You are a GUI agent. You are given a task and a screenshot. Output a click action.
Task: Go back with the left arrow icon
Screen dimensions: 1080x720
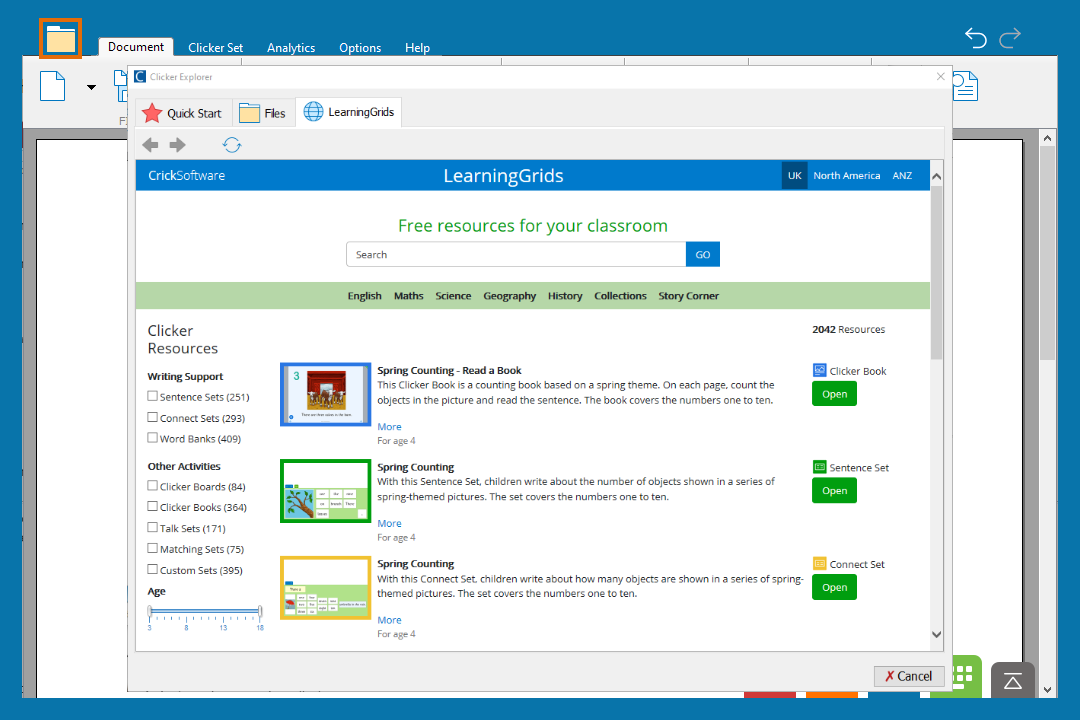pos(150,145)
